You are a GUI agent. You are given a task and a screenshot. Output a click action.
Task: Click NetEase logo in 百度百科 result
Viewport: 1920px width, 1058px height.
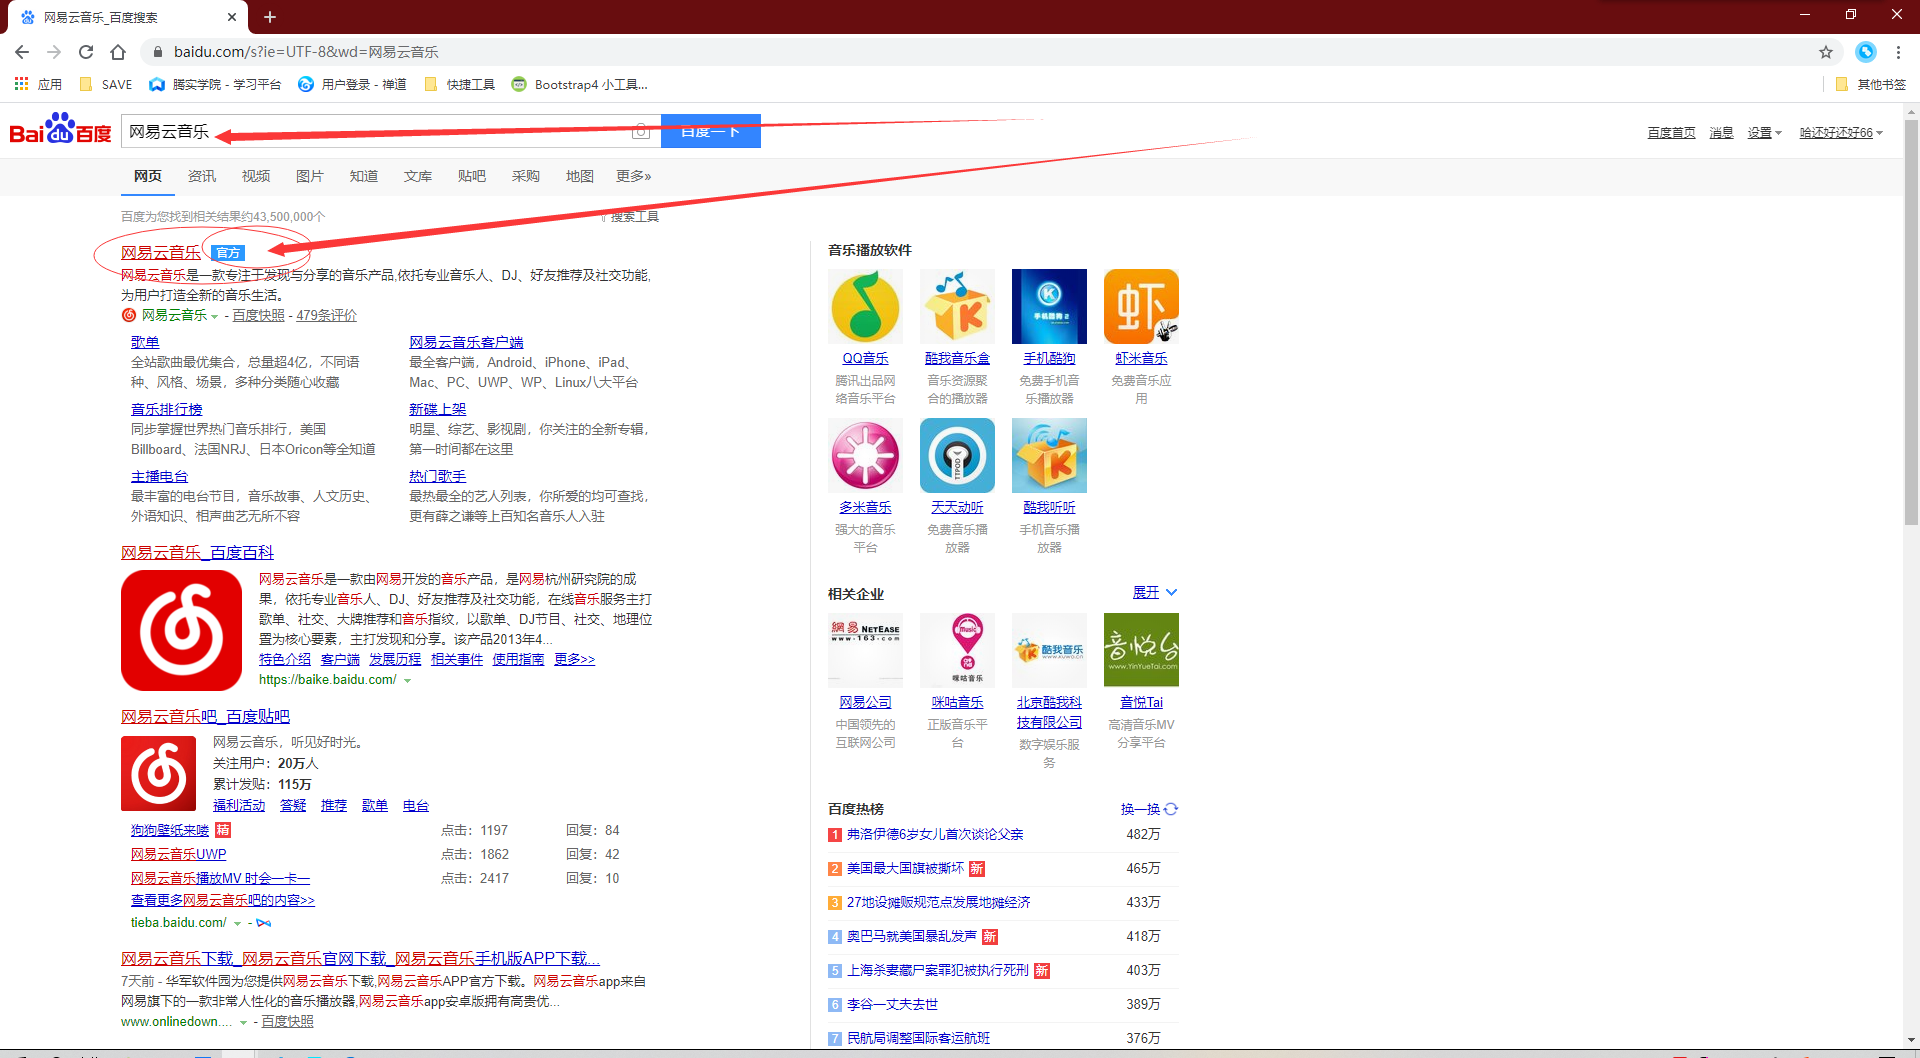tap(181, 630)
